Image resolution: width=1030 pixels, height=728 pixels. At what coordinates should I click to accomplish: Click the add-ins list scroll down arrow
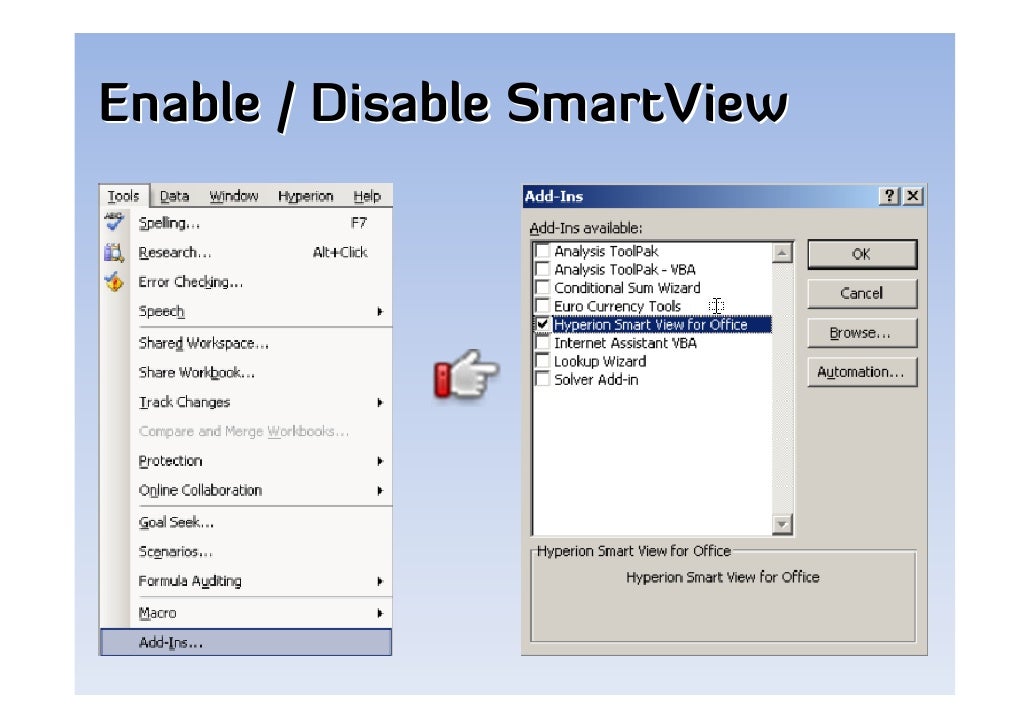[782, 524]
